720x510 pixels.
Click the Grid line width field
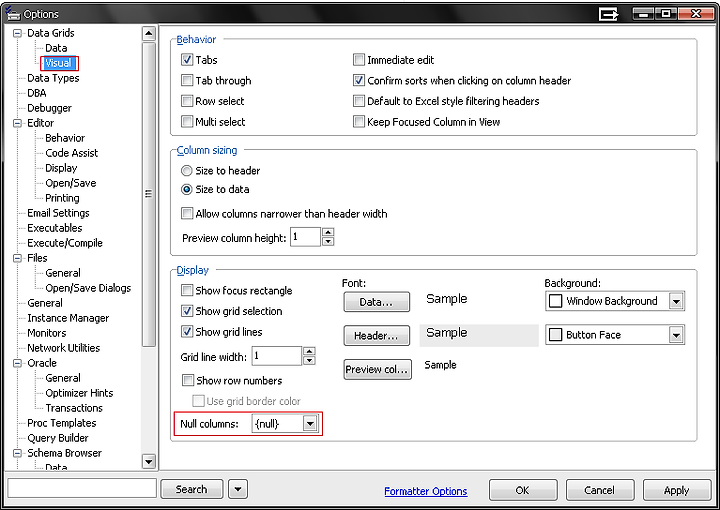tap(276, 356)
